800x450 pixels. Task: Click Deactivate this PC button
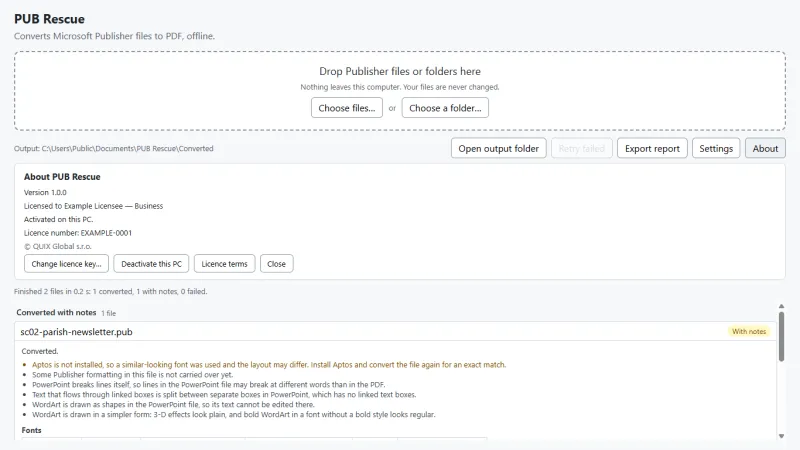[151, 264]
